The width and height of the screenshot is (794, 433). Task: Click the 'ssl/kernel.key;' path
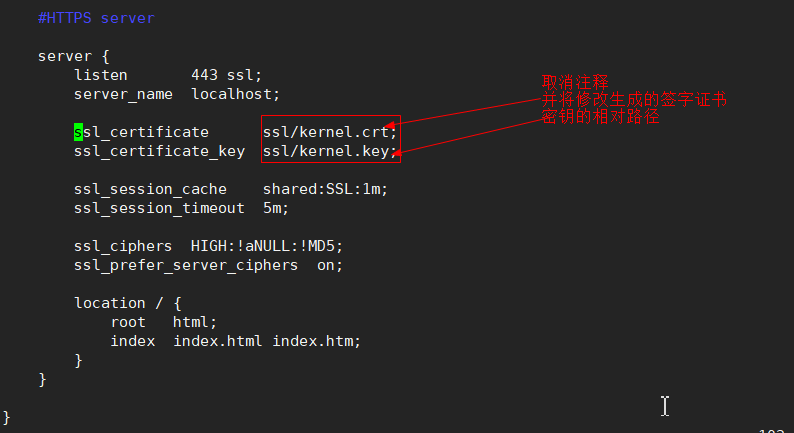pyautogui.click(x=330, y=151)
